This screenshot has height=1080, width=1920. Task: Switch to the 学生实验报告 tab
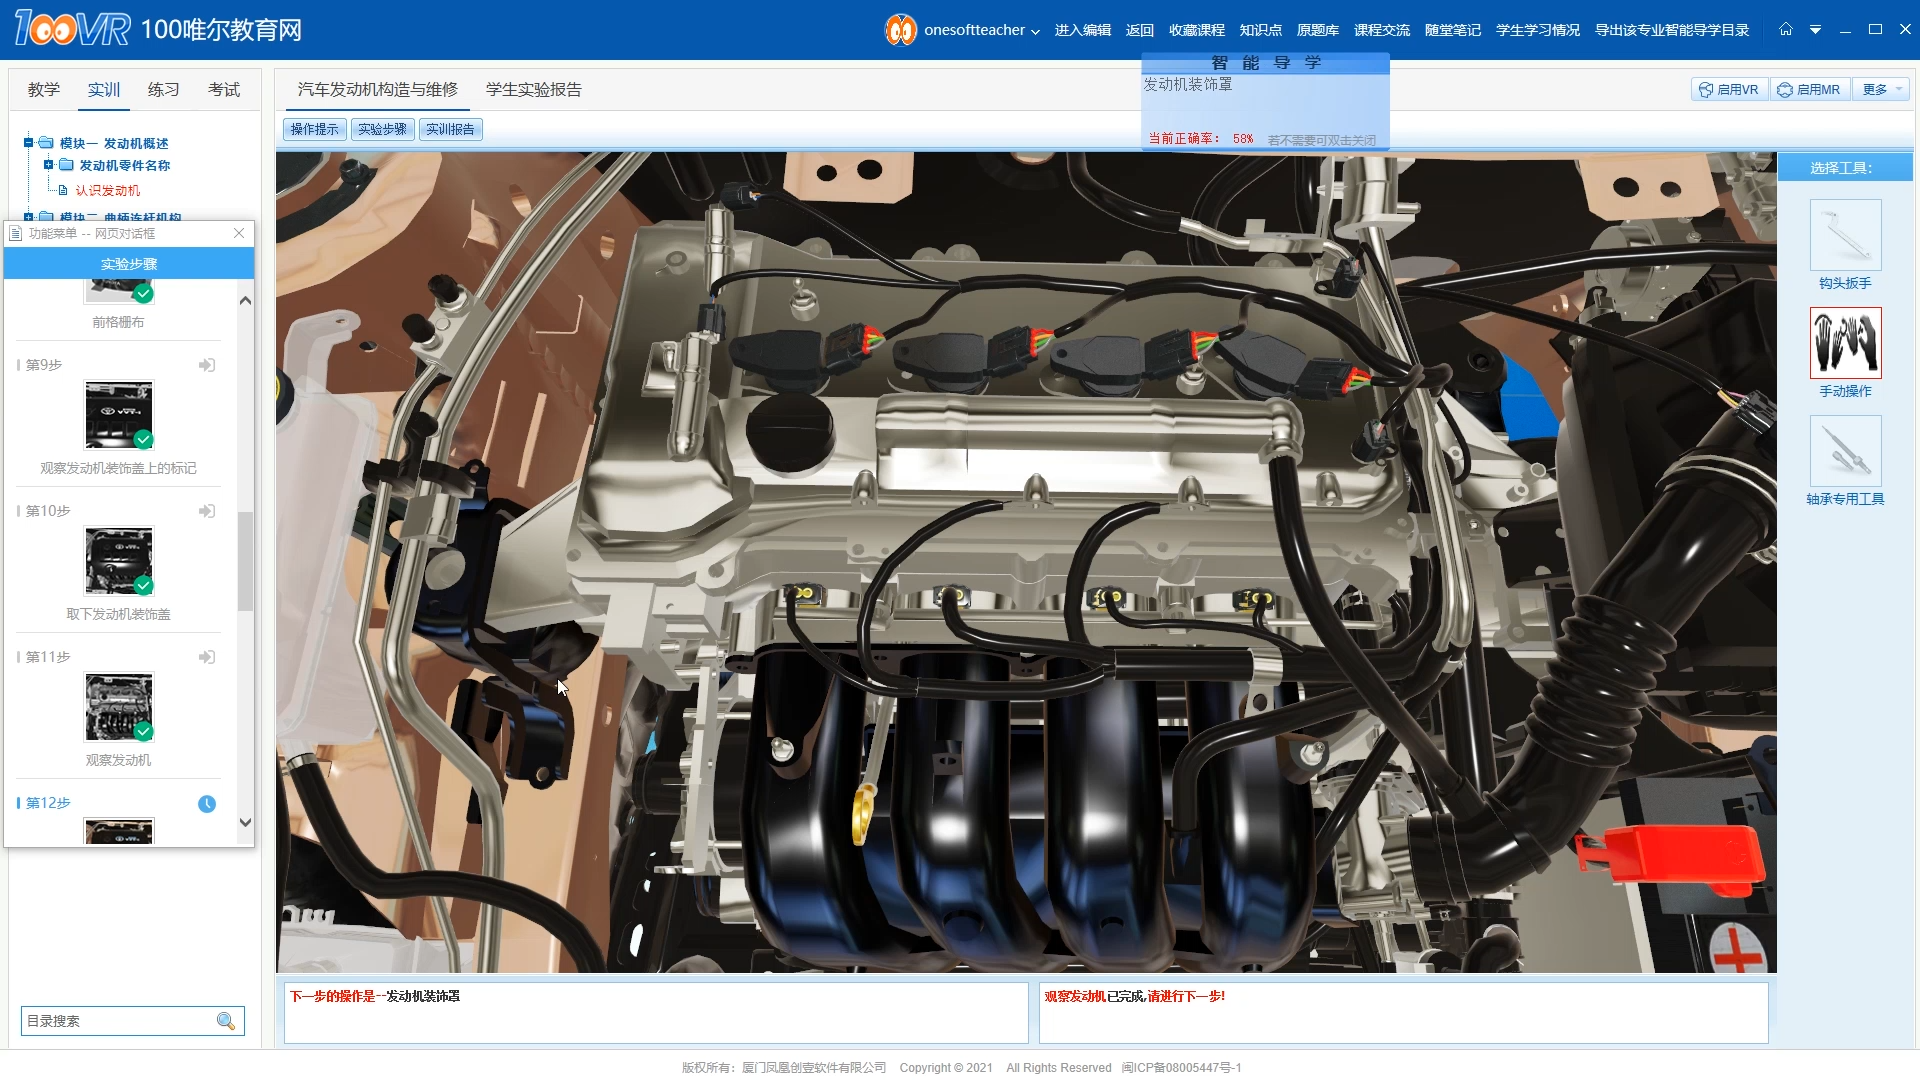coord(534,90)
